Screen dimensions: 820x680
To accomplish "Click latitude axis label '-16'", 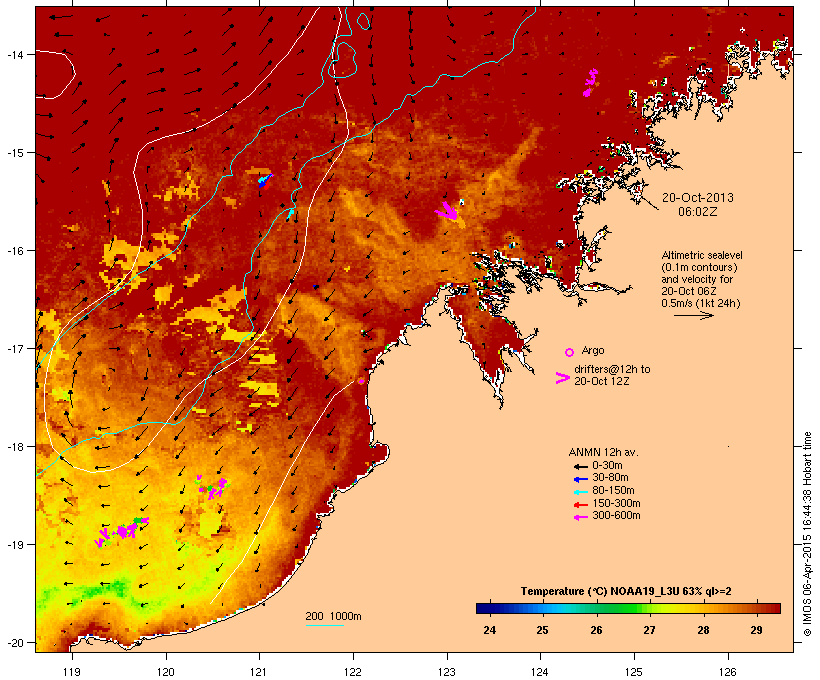I will click(14, 251).
